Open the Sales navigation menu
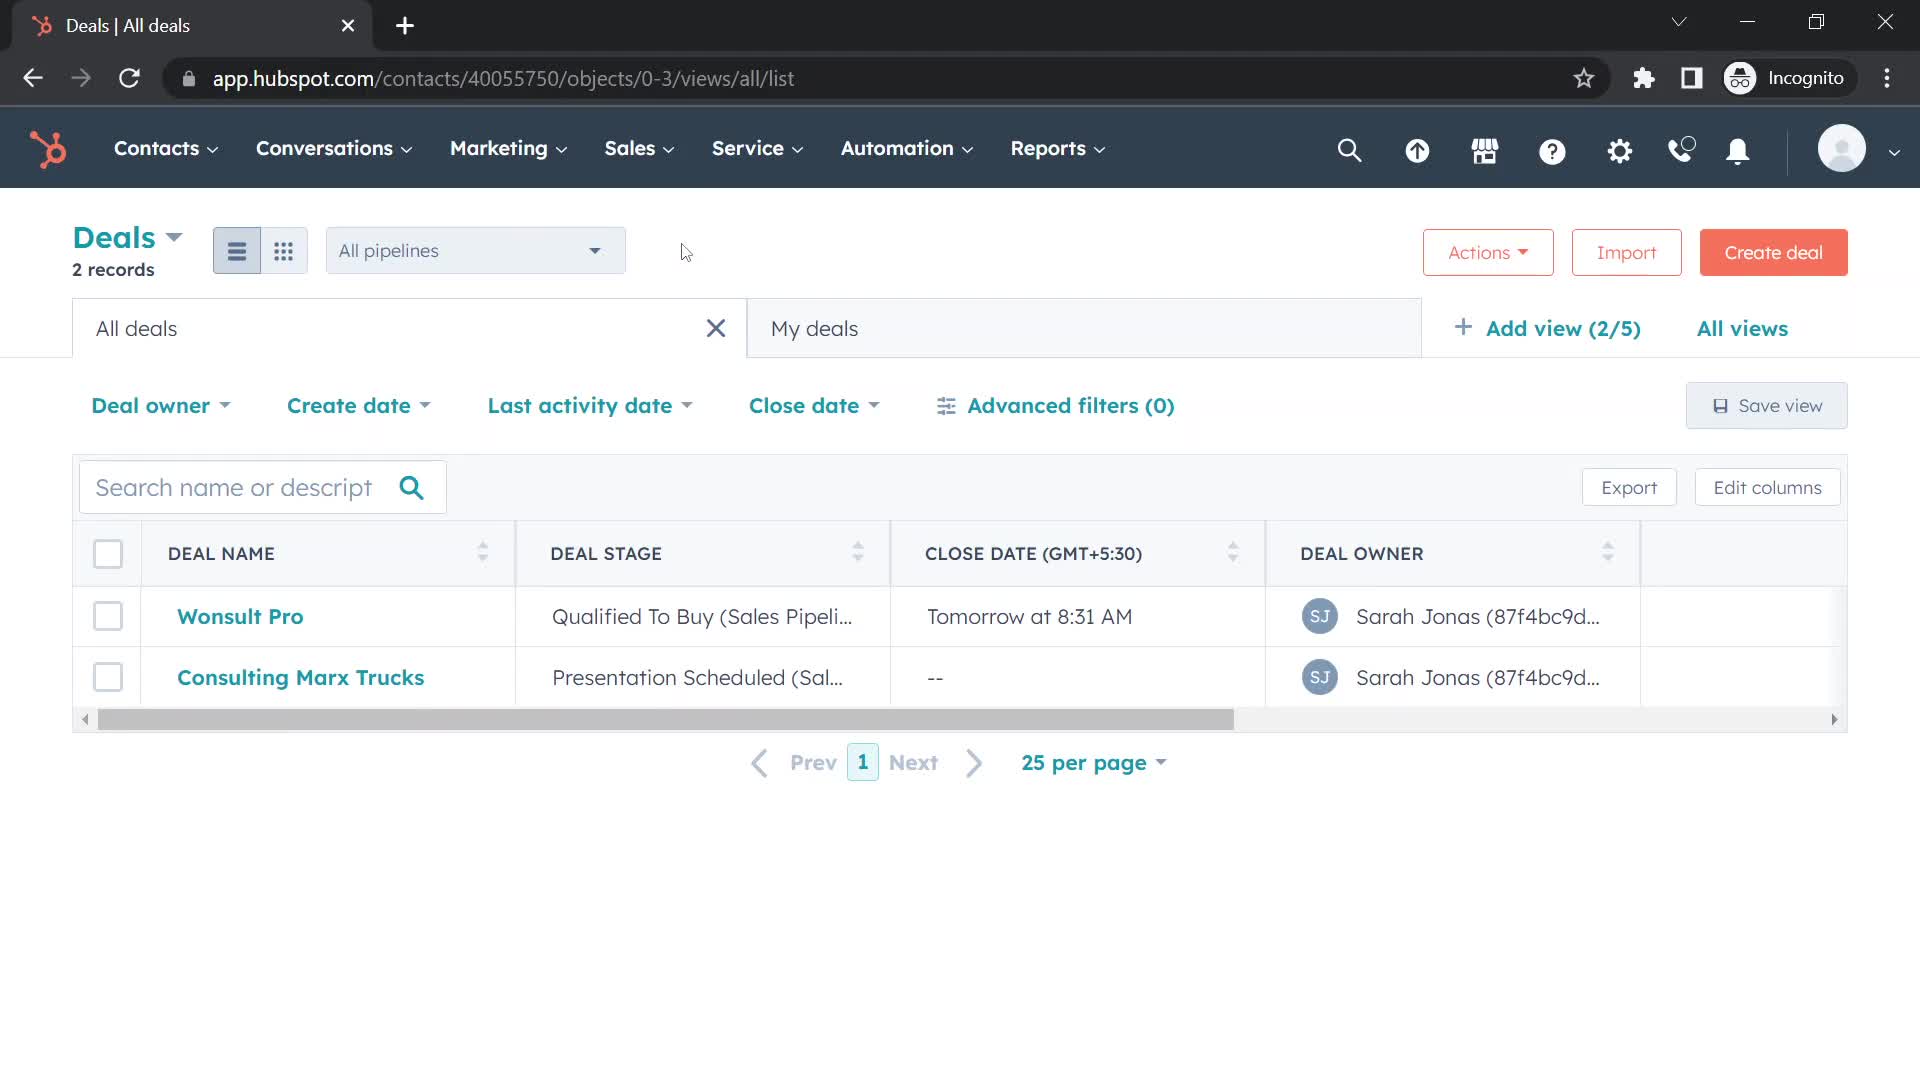The height and width of the screenshot is (1080, 1920). coord(640,148)
